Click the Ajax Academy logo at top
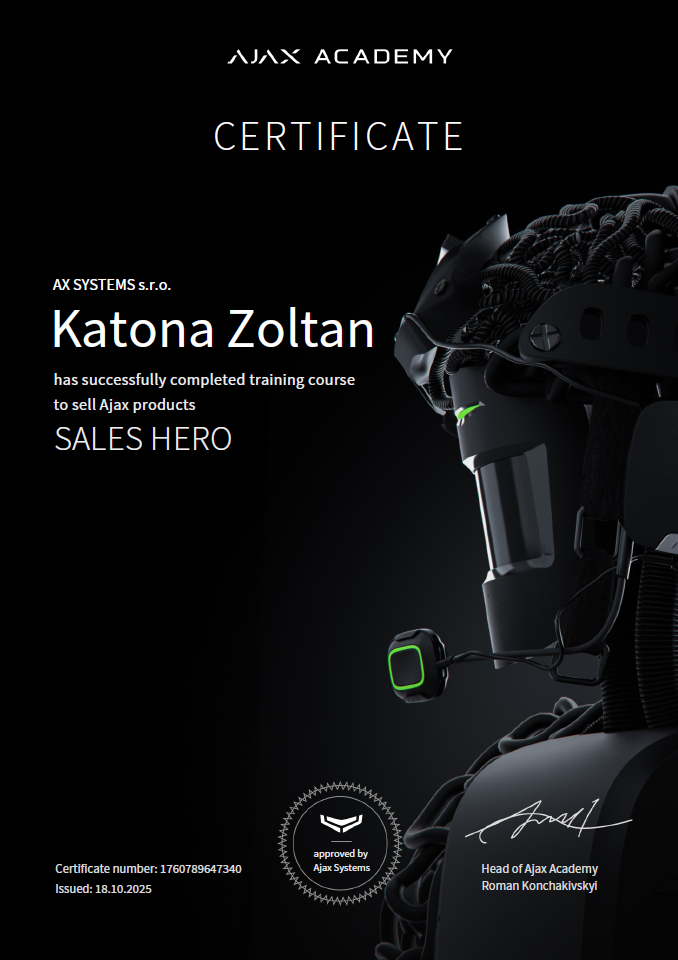 point(340,57)
